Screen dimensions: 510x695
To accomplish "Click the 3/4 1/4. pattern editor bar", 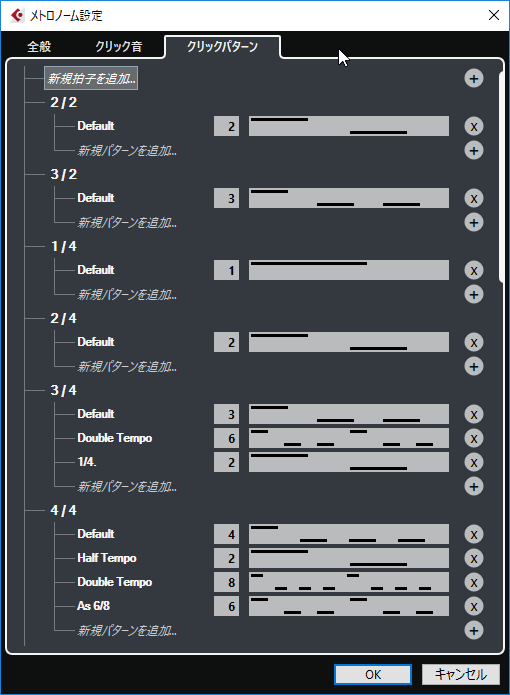I will [x=349, y=462].
